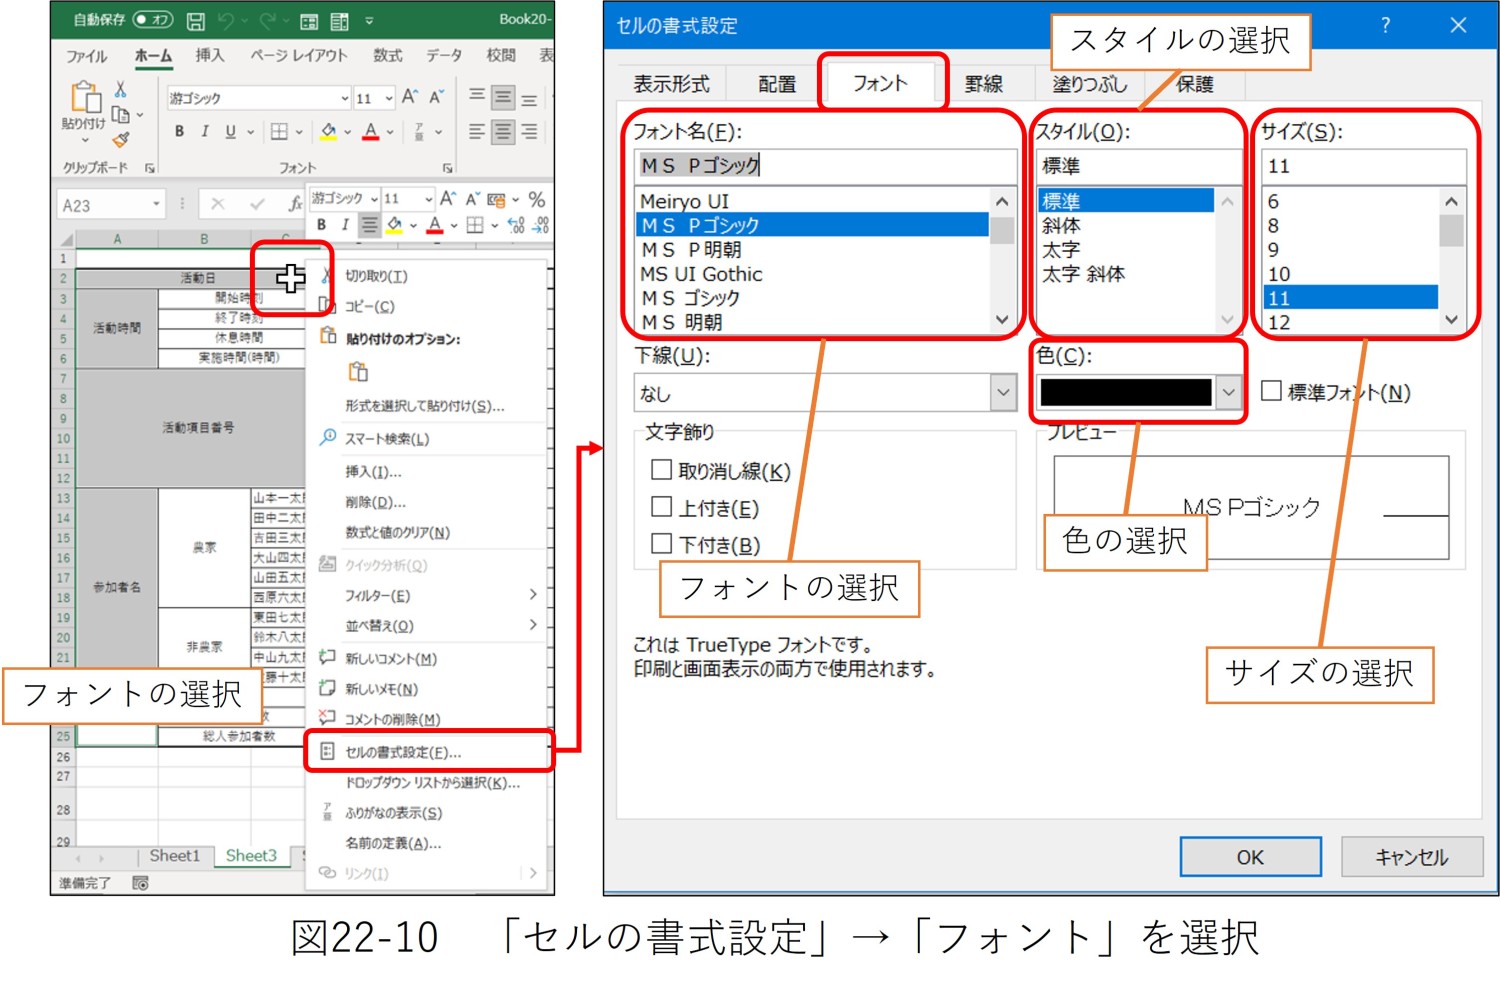Screen dimensions: 1500x989
Task: Switch to the Border (罫線) tab
Action: pyautogui.click(x=983, y=84)
